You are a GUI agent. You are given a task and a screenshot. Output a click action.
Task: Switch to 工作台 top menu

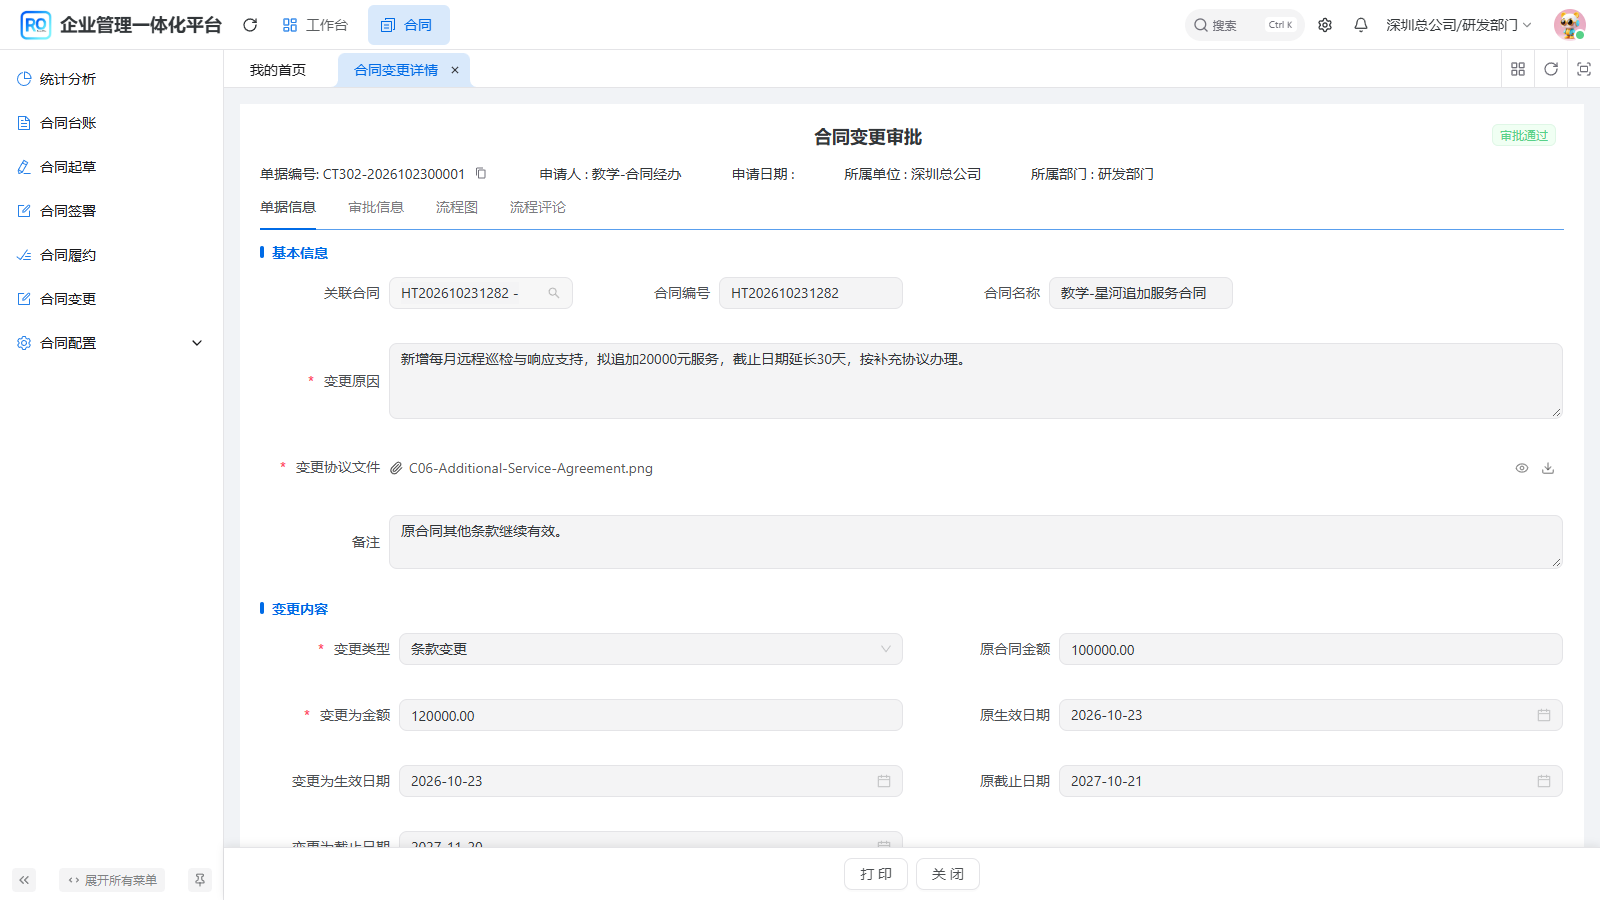click(315, 25)
